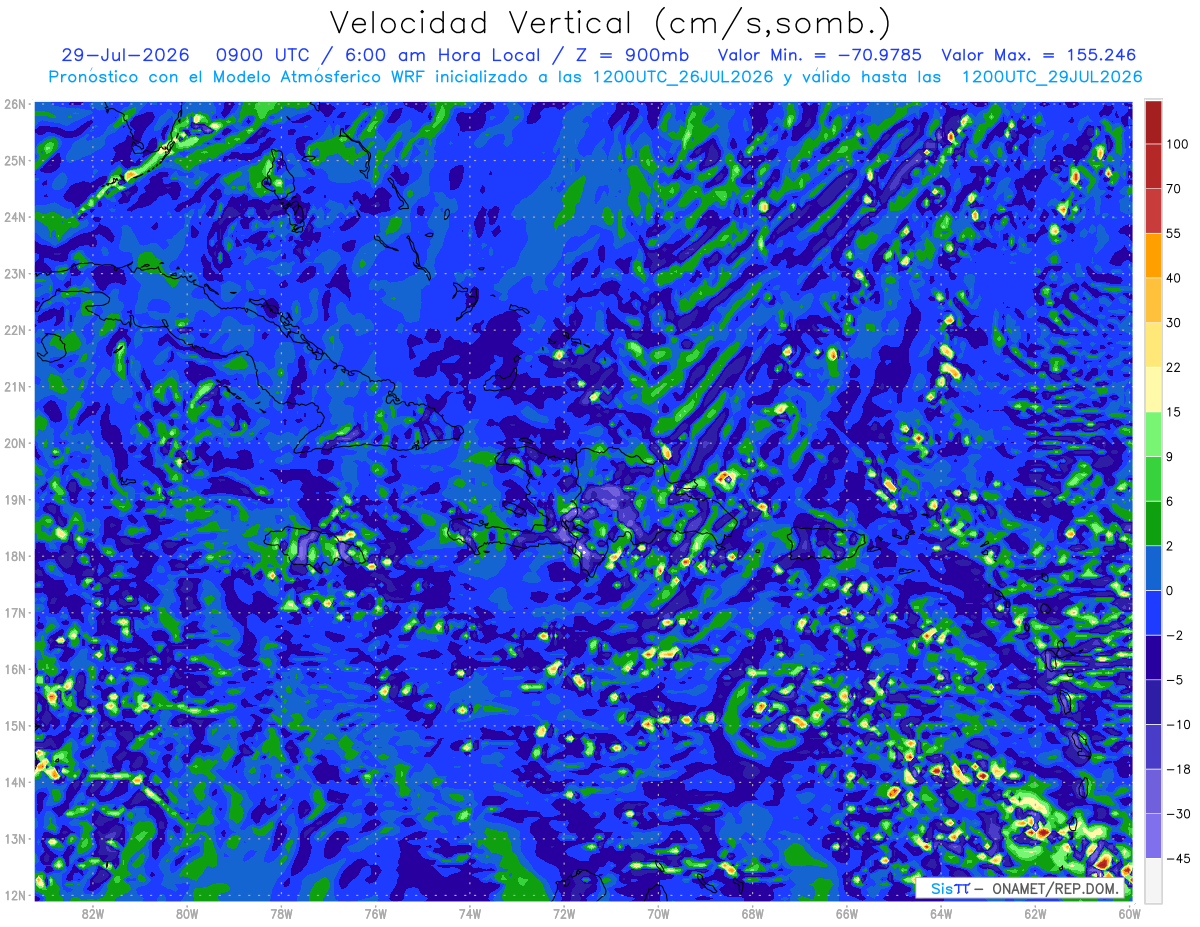Click the colorbar label "100"
The height and width of the screenshot is (927, 1200).
tap(1177, 145)
